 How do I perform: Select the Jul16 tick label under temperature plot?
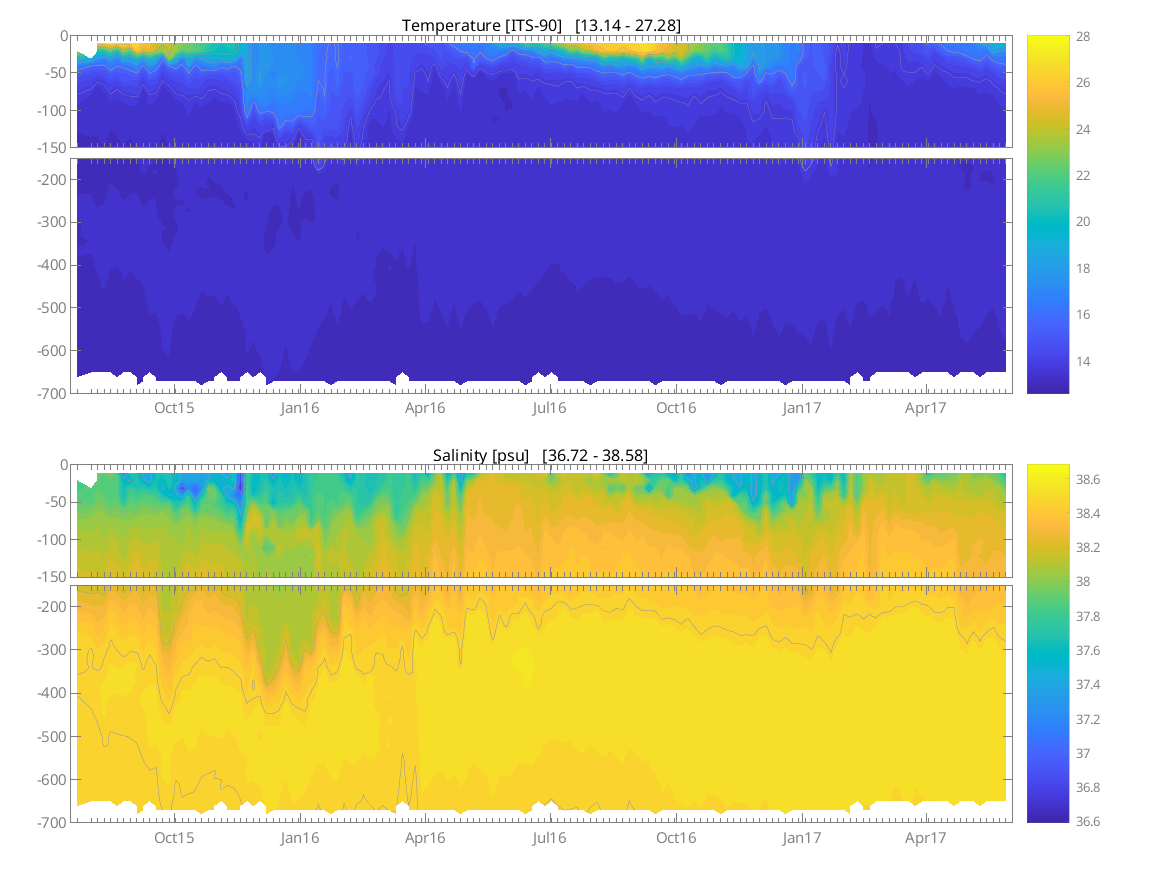[549, 408]
